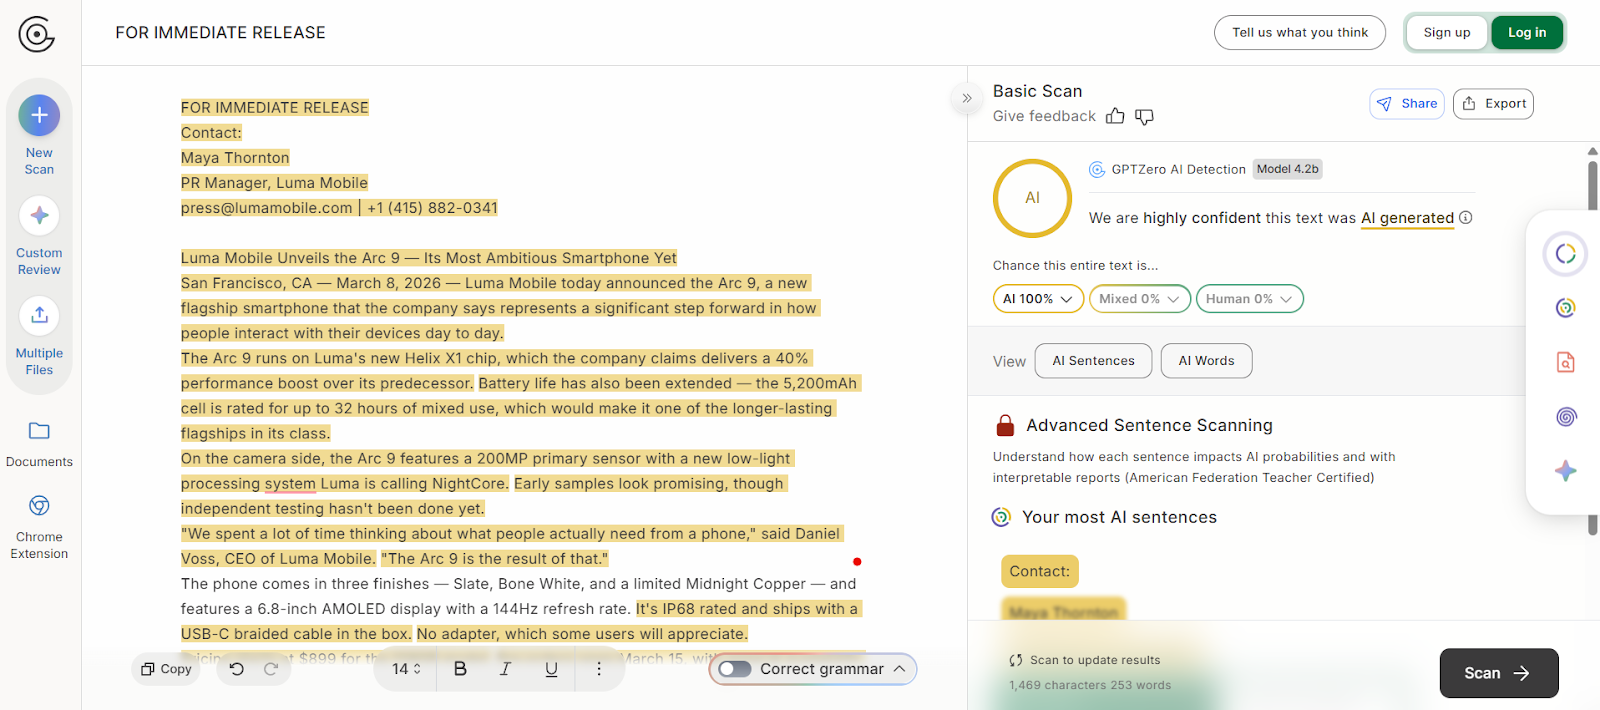This screenshot has height=710, width=1600.
Task: Redo the last edit
Action: 271,669
